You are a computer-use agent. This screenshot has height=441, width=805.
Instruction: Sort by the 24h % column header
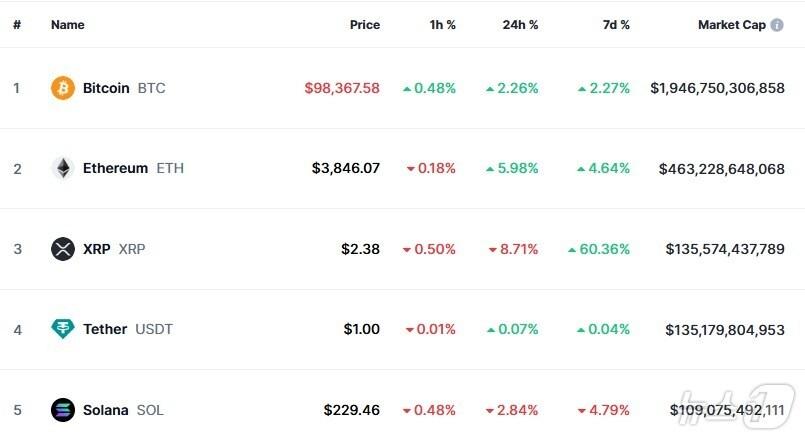point(520,25)
